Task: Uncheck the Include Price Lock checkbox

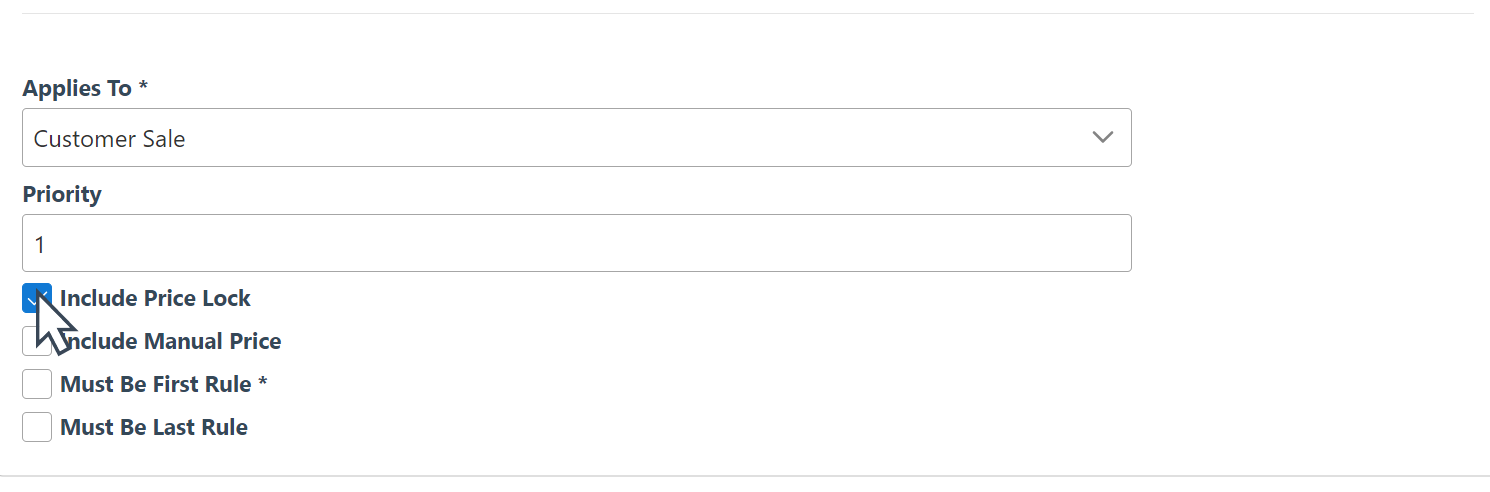Action: pyautogui.click(x=37, y=298)
